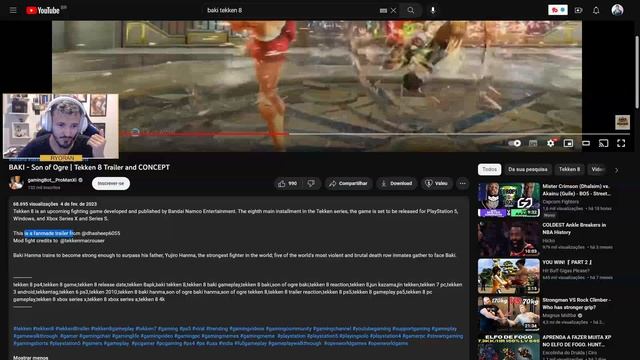Select the Da sua pesquisa chip
The image size is (640, 360).
point(528,169)
